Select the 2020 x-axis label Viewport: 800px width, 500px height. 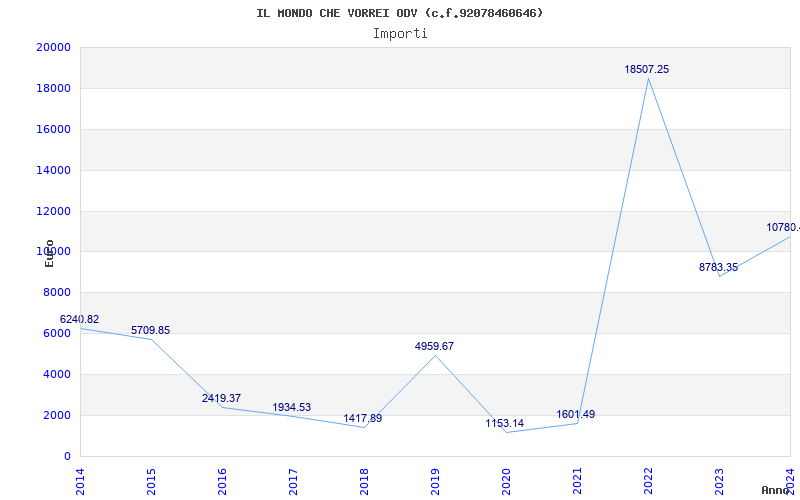tap(506, 482)
